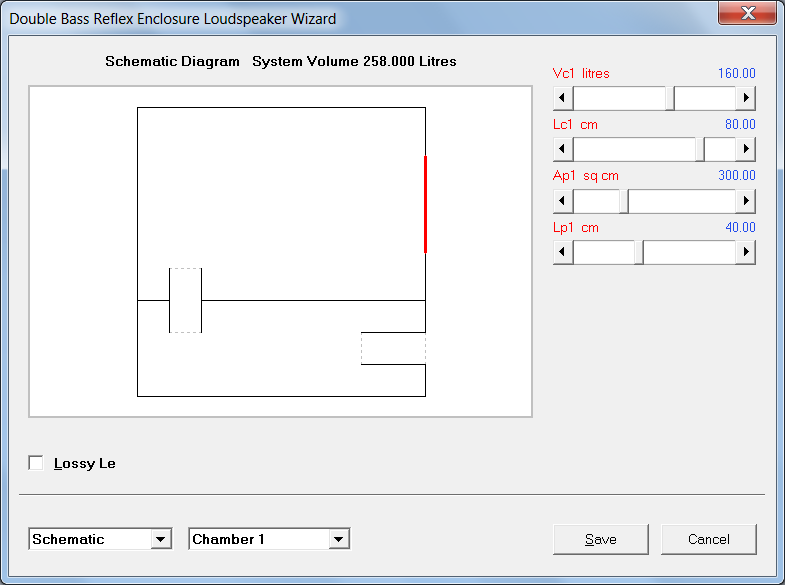Viewport: 785px width, 585px height.
Task: Close the Loudspeaker Wizard window
Action: pos(748,13)
